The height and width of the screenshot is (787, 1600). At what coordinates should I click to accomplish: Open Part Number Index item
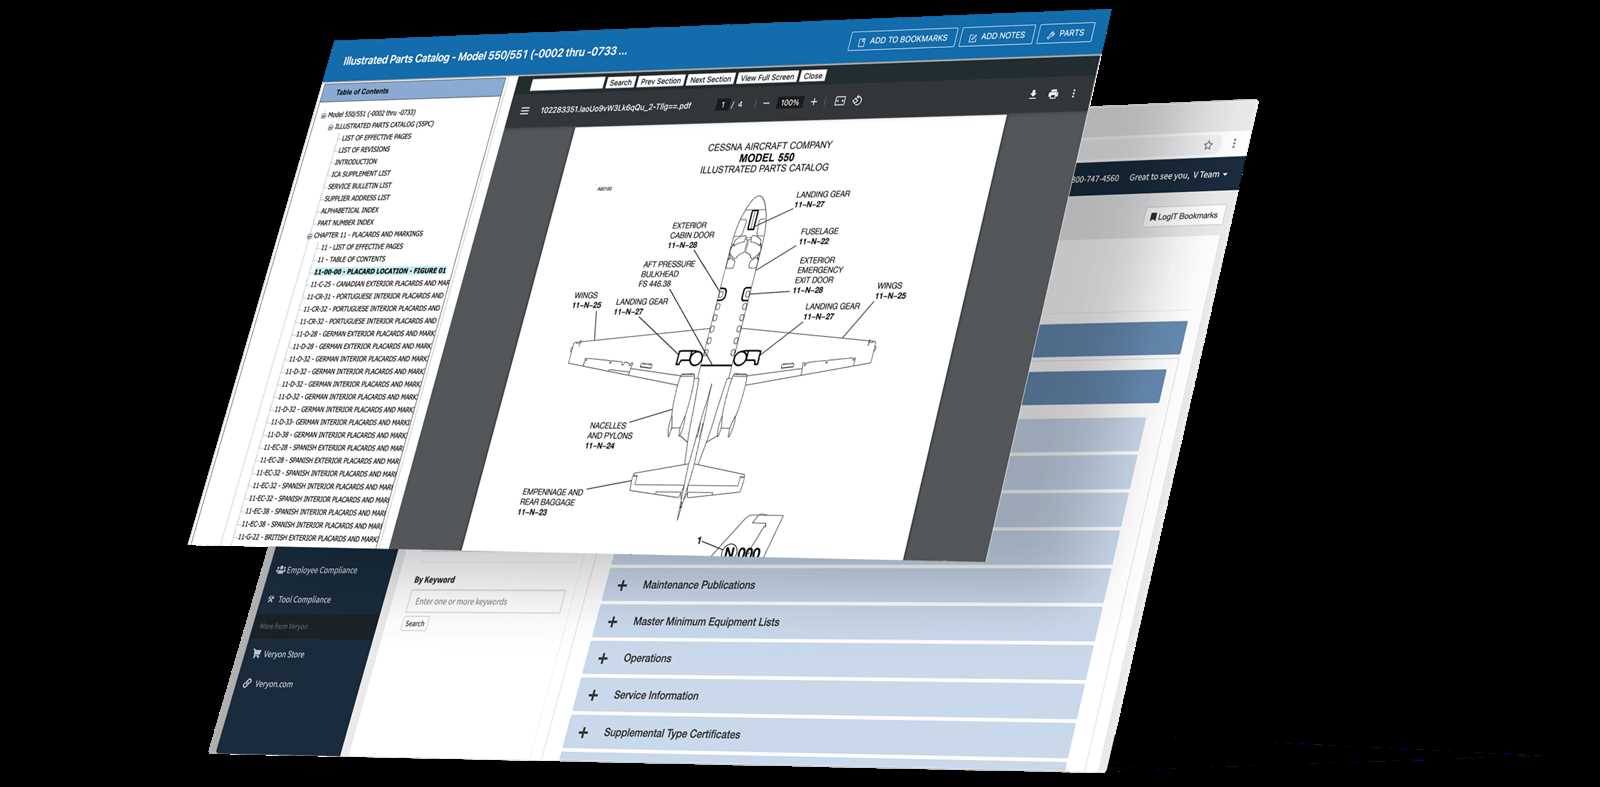(345, 222)
